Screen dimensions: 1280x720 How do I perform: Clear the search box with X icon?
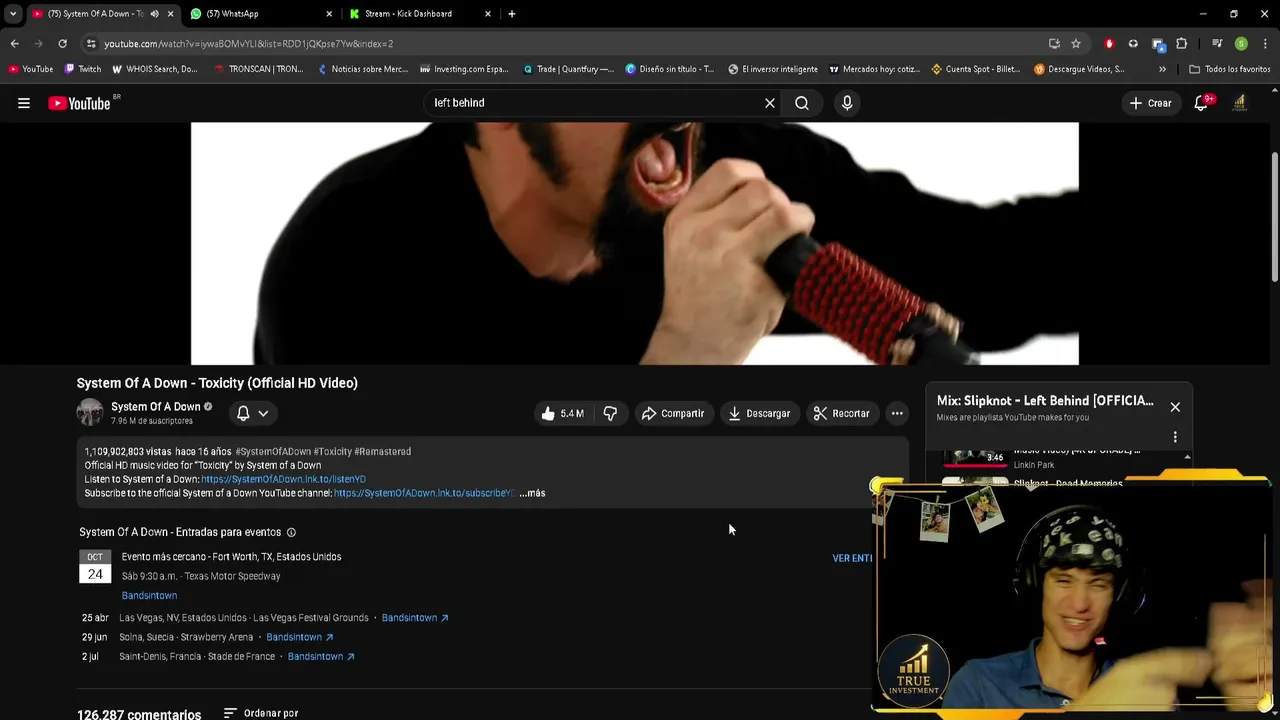click(770, 103)
